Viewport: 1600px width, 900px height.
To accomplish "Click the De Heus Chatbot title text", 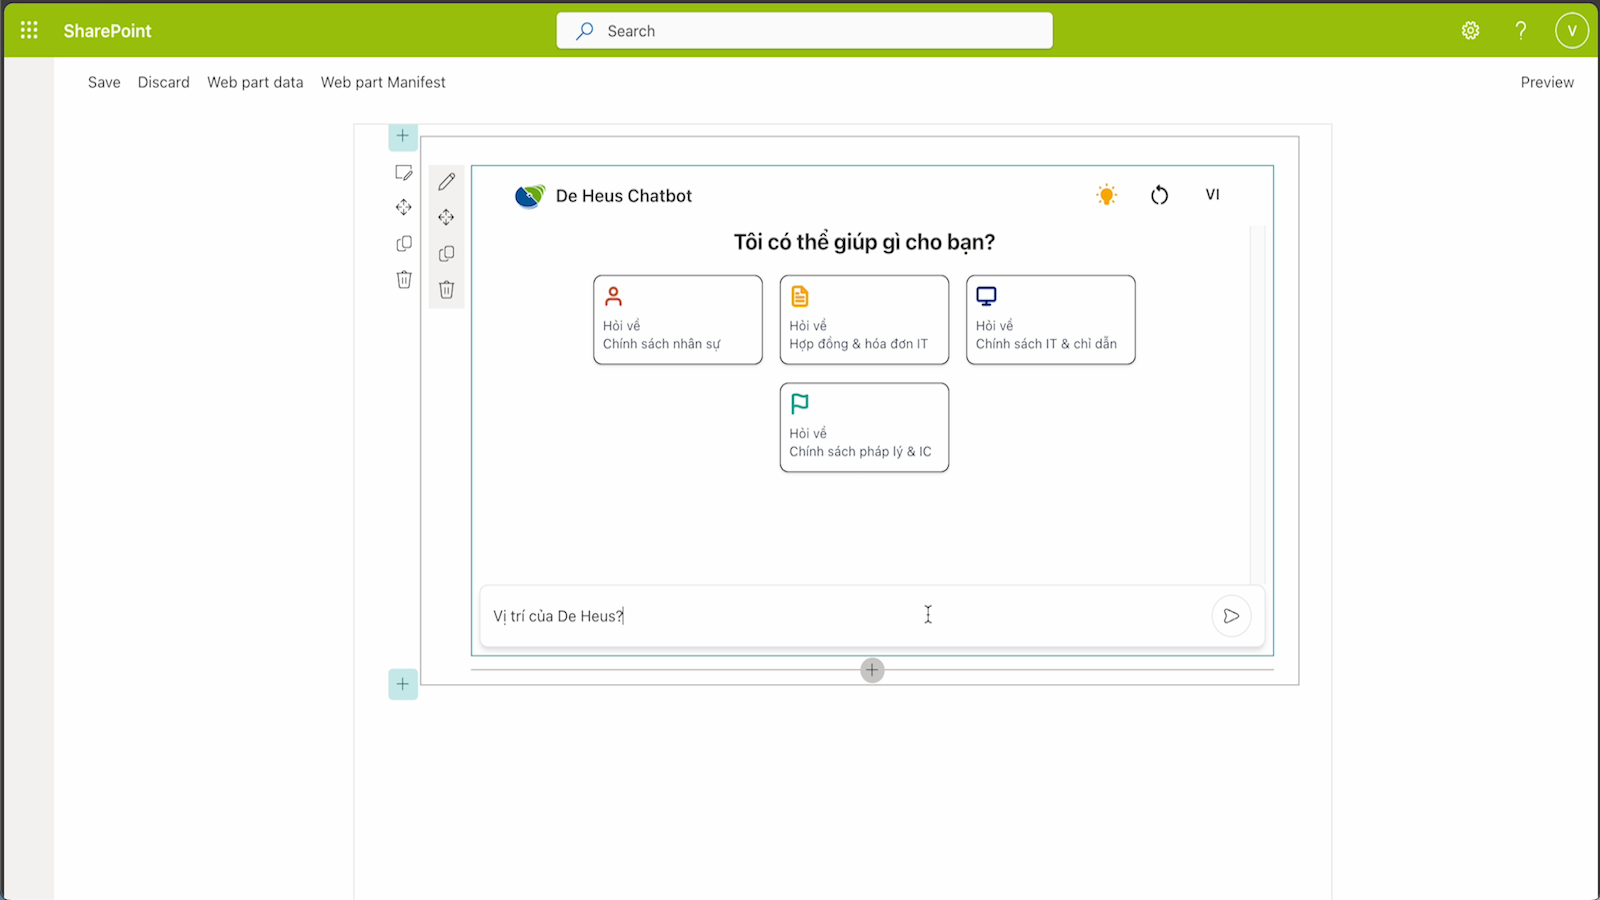I will [624, 196].
